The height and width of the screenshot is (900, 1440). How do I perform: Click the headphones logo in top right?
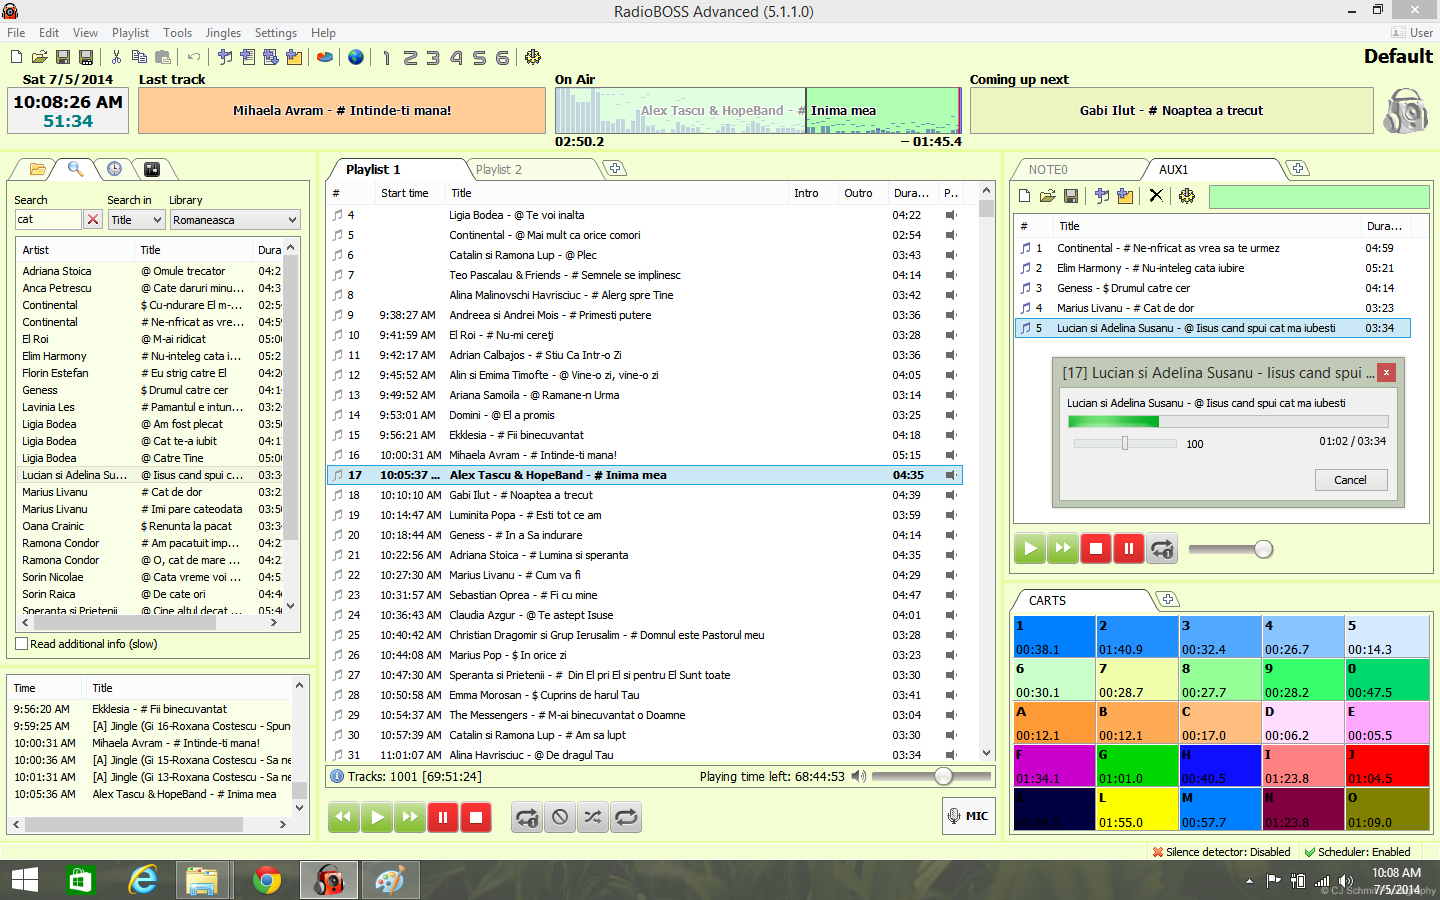tap(1405, 110)
